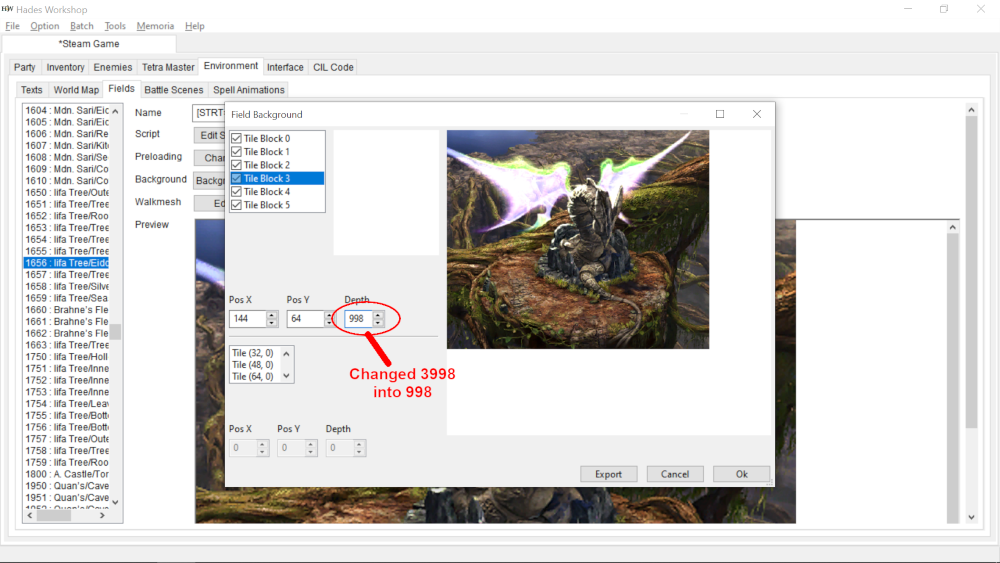The height and width of the screenshot is (563, 1000).
Task: Open the Option menu
Action: 45,26
